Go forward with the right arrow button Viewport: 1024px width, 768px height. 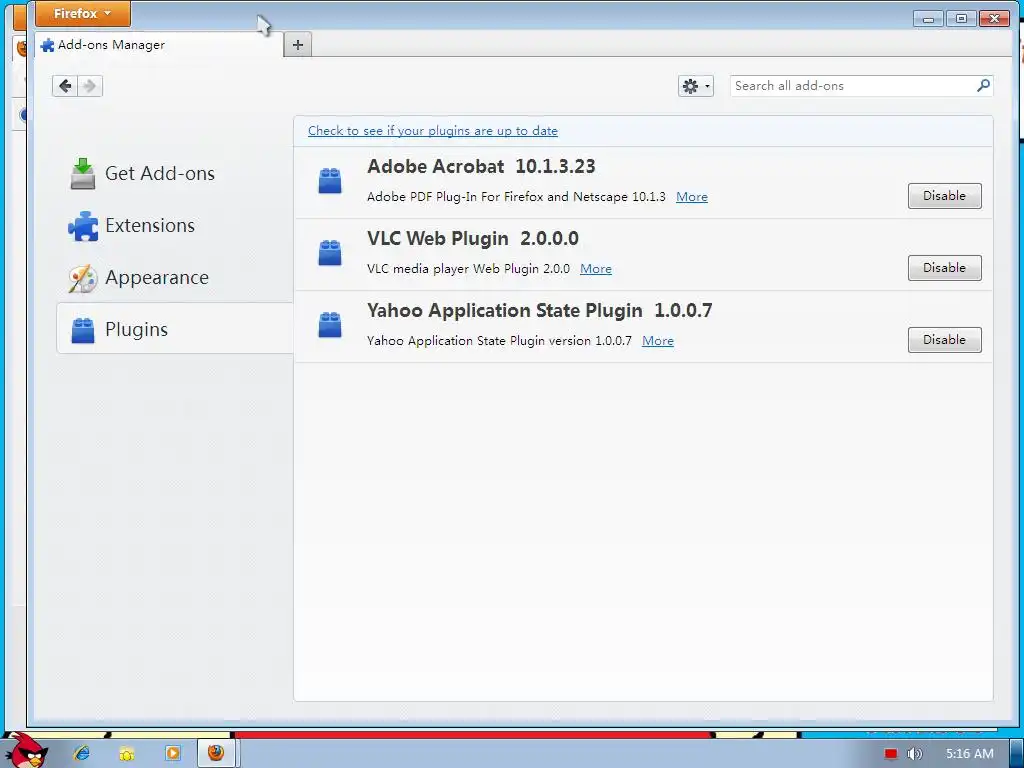coord(90,86)
